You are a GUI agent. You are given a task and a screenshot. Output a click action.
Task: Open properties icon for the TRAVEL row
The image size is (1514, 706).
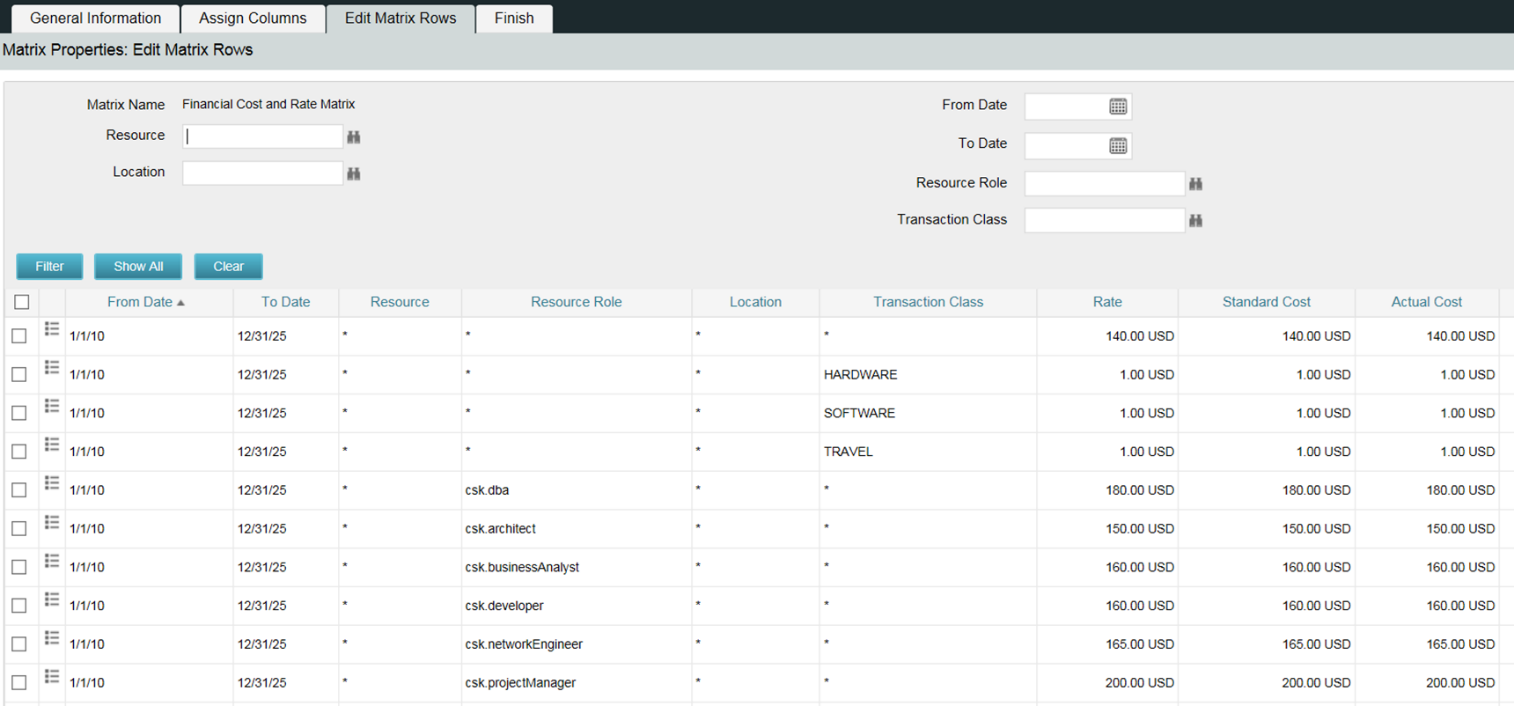pos(52,444)
